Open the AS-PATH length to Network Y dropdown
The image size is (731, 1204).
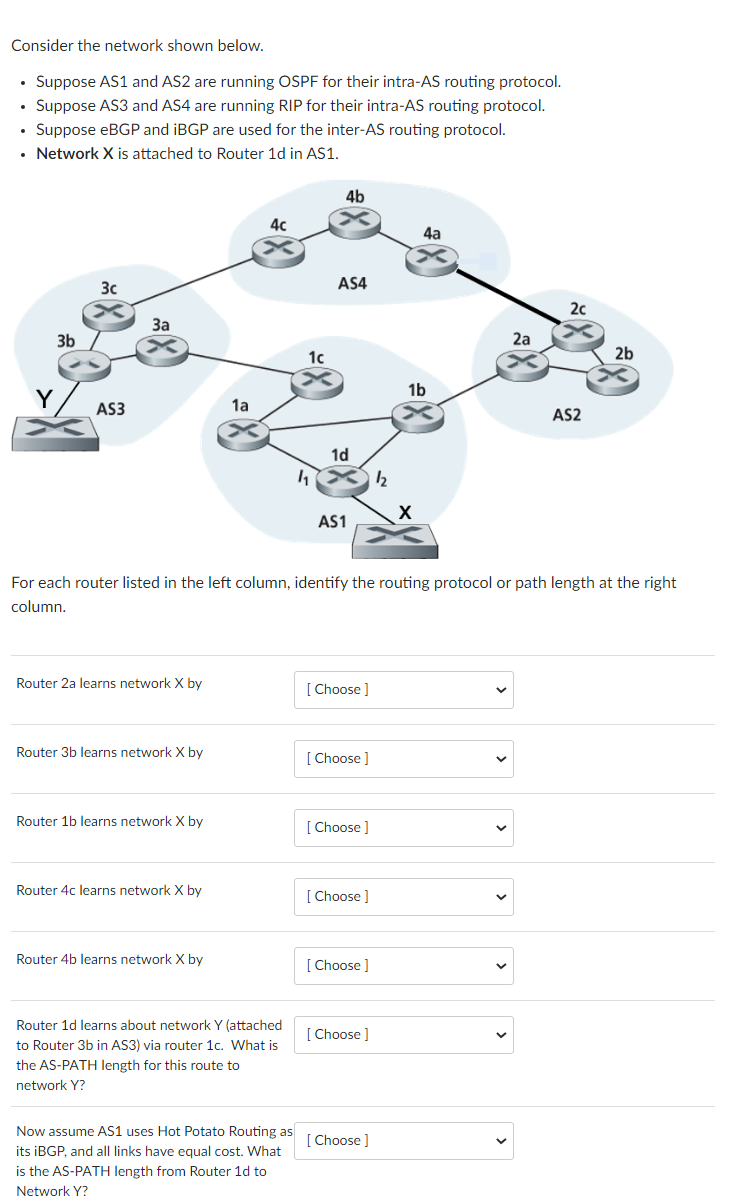(x=403, y=1034)
